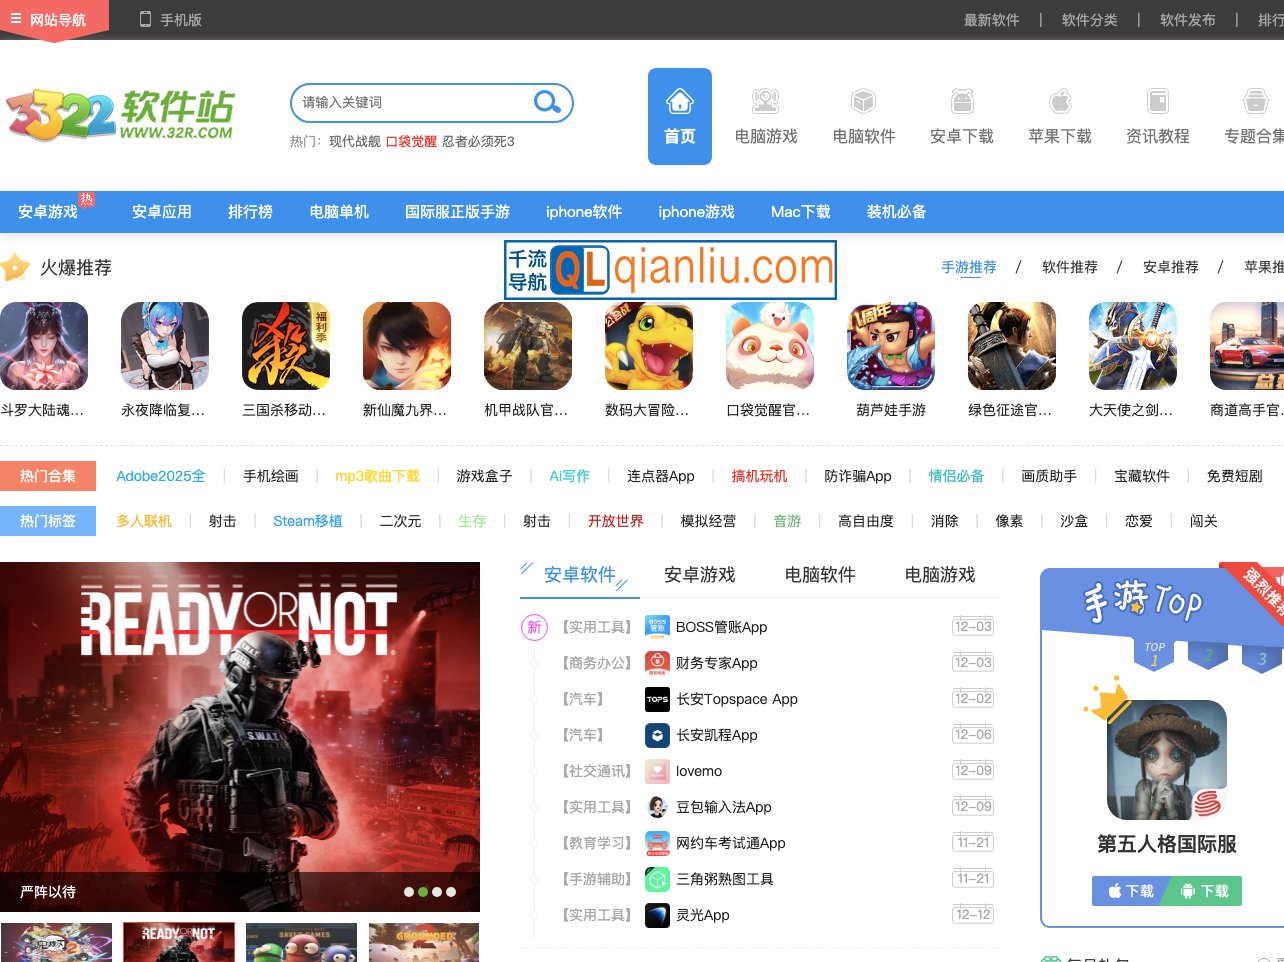Select the 豆包输入法App app icon

pos(657,807)
